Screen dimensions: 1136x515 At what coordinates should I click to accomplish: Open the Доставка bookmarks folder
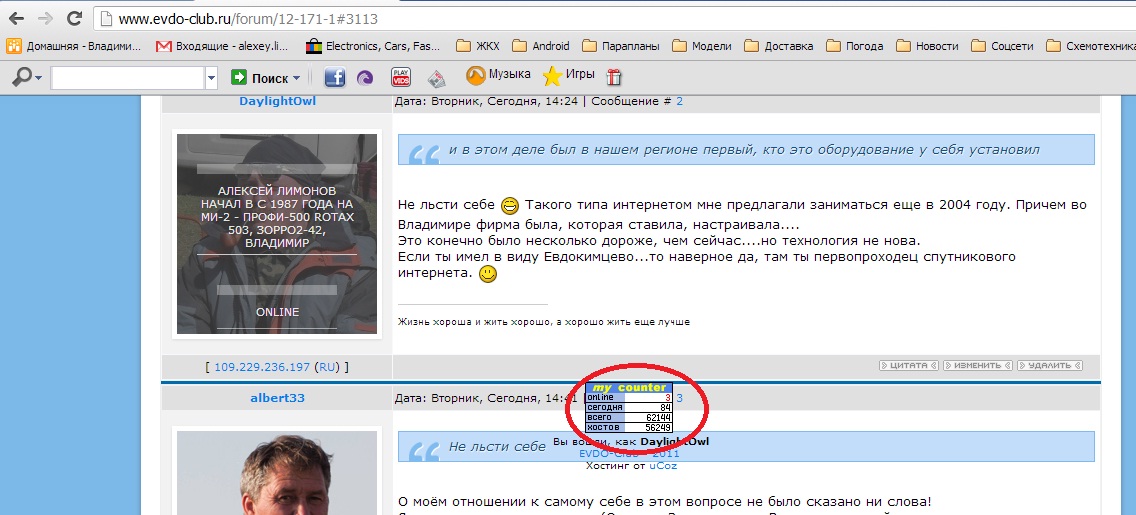pyautogui.click(x=779, y=46)
